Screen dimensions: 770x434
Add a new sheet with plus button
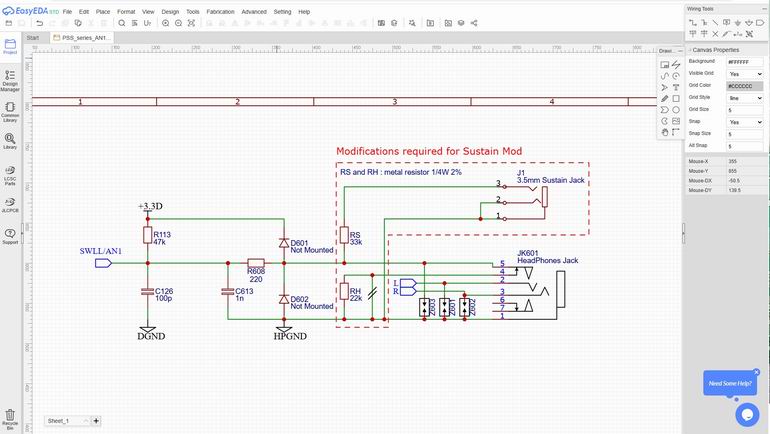tap(96, 421)
